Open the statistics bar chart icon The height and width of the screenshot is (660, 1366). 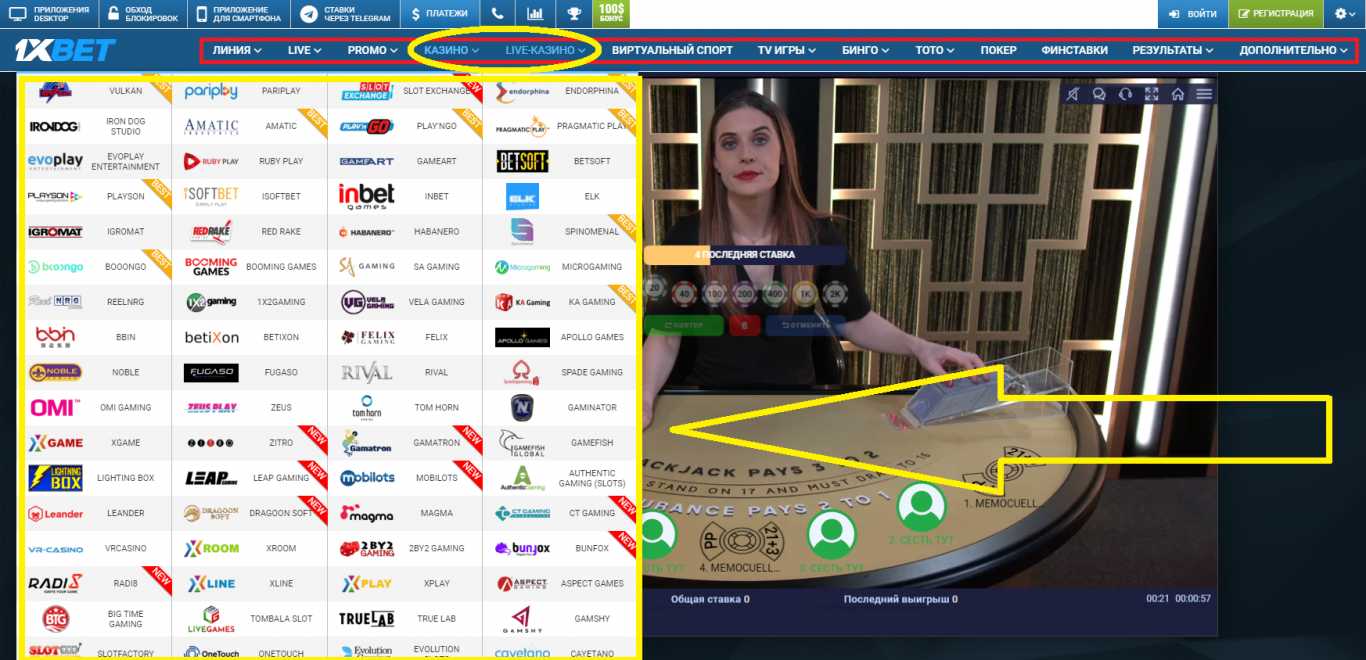click(x=535, y=14)
